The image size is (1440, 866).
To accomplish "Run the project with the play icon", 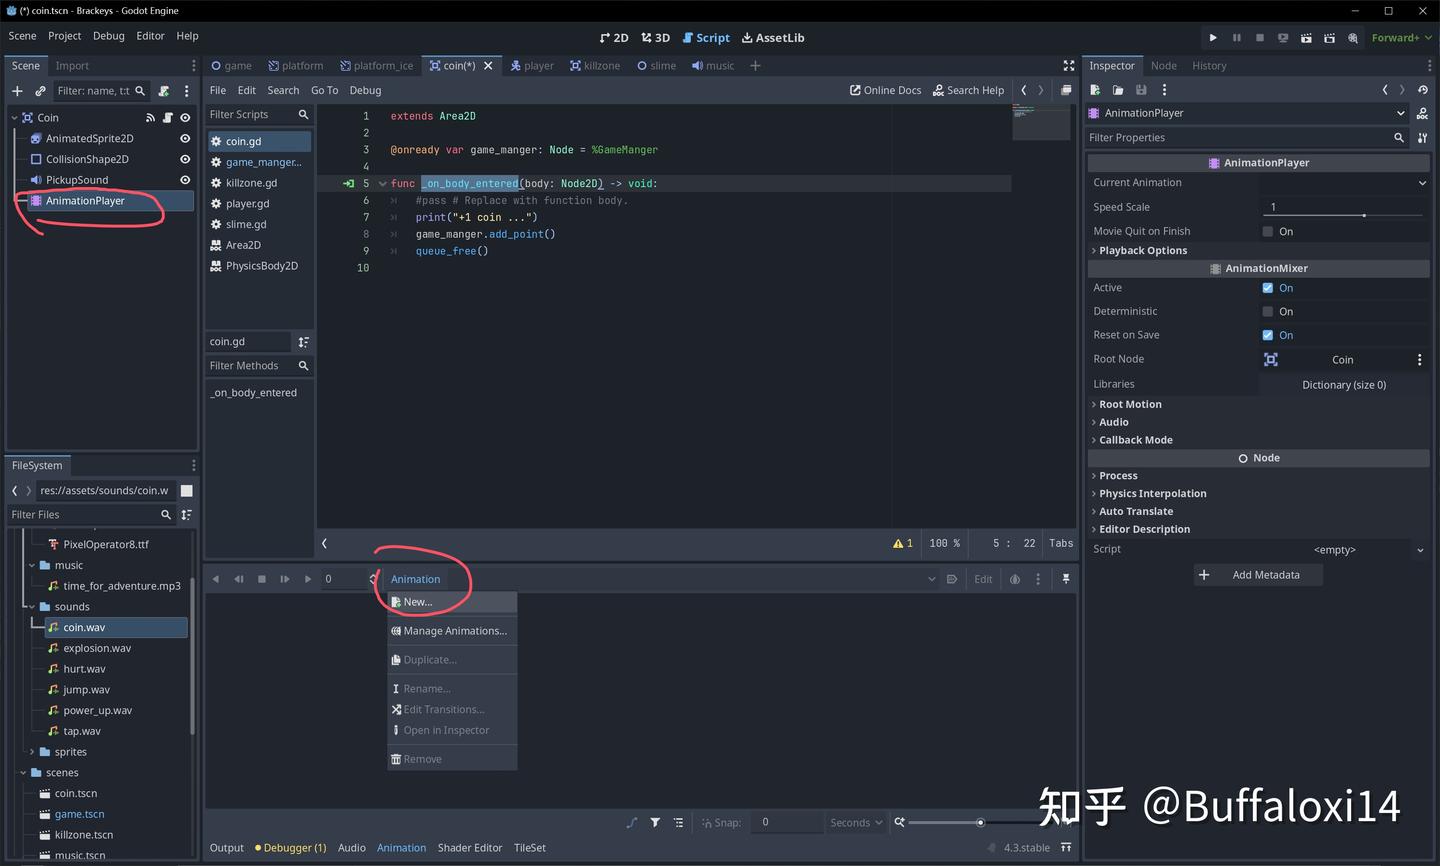I will click(x=1213, y=37).
